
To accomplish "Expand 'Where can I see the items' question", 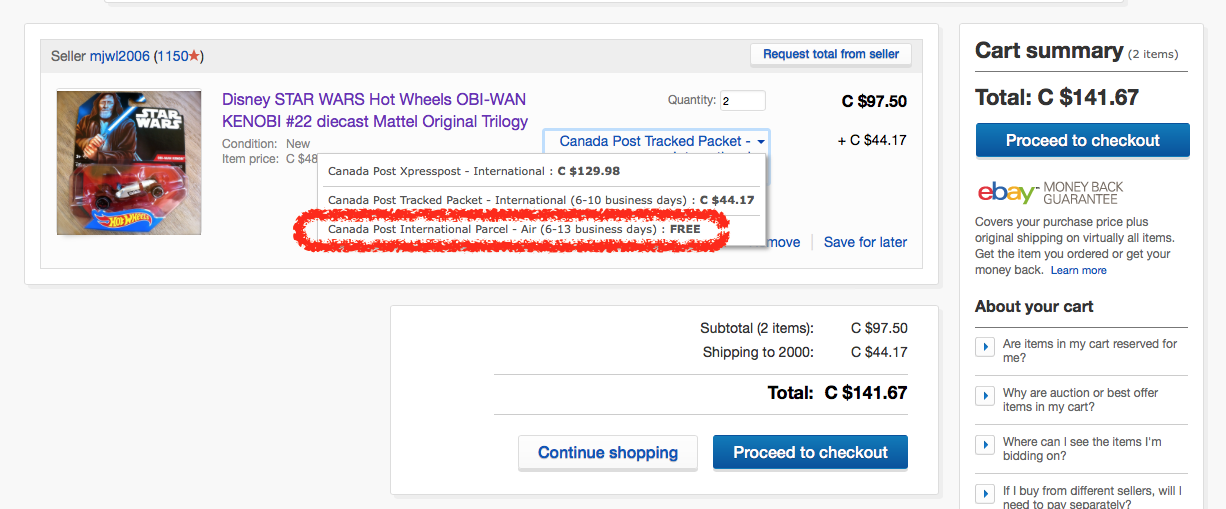I will click(985, 448).
